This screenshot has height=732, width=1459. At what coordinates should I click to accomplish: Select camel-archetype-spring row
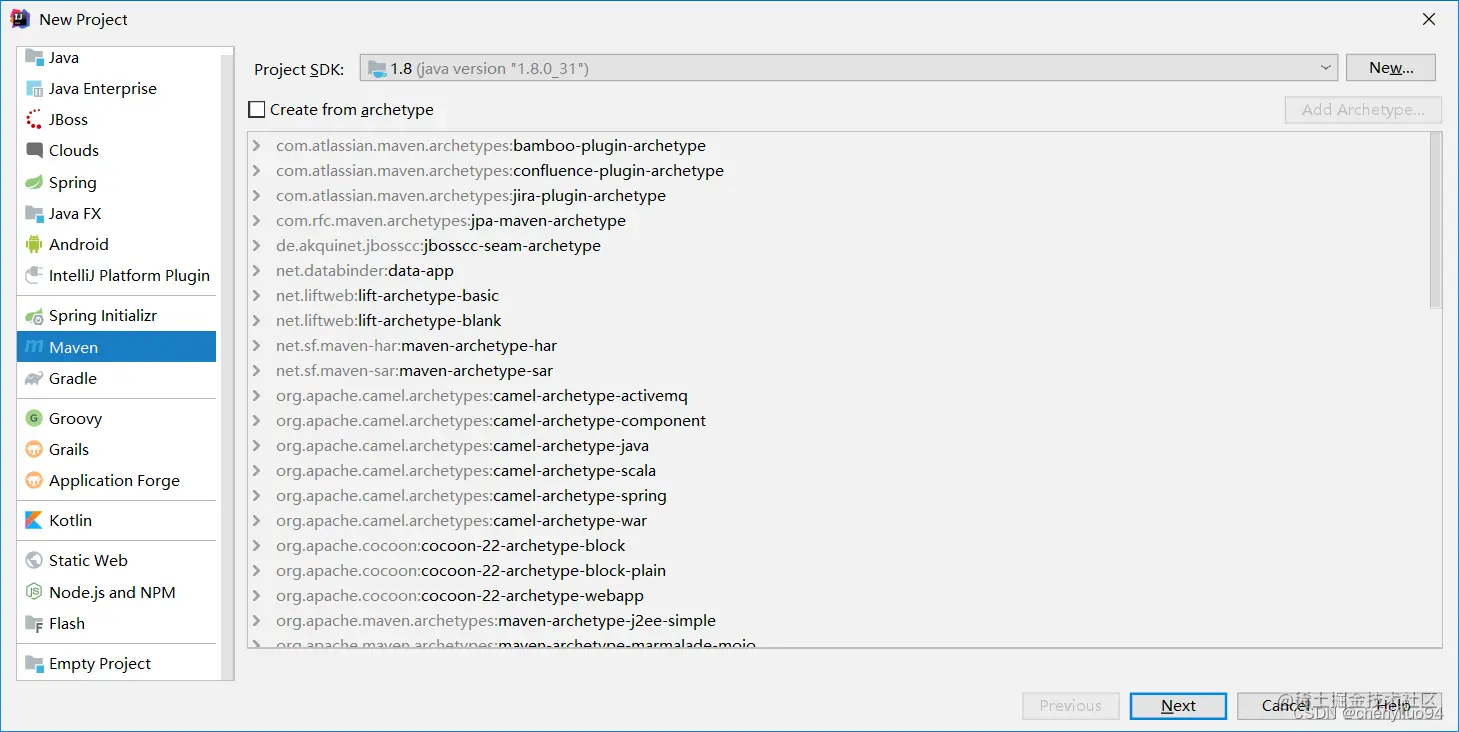[838, 496]
